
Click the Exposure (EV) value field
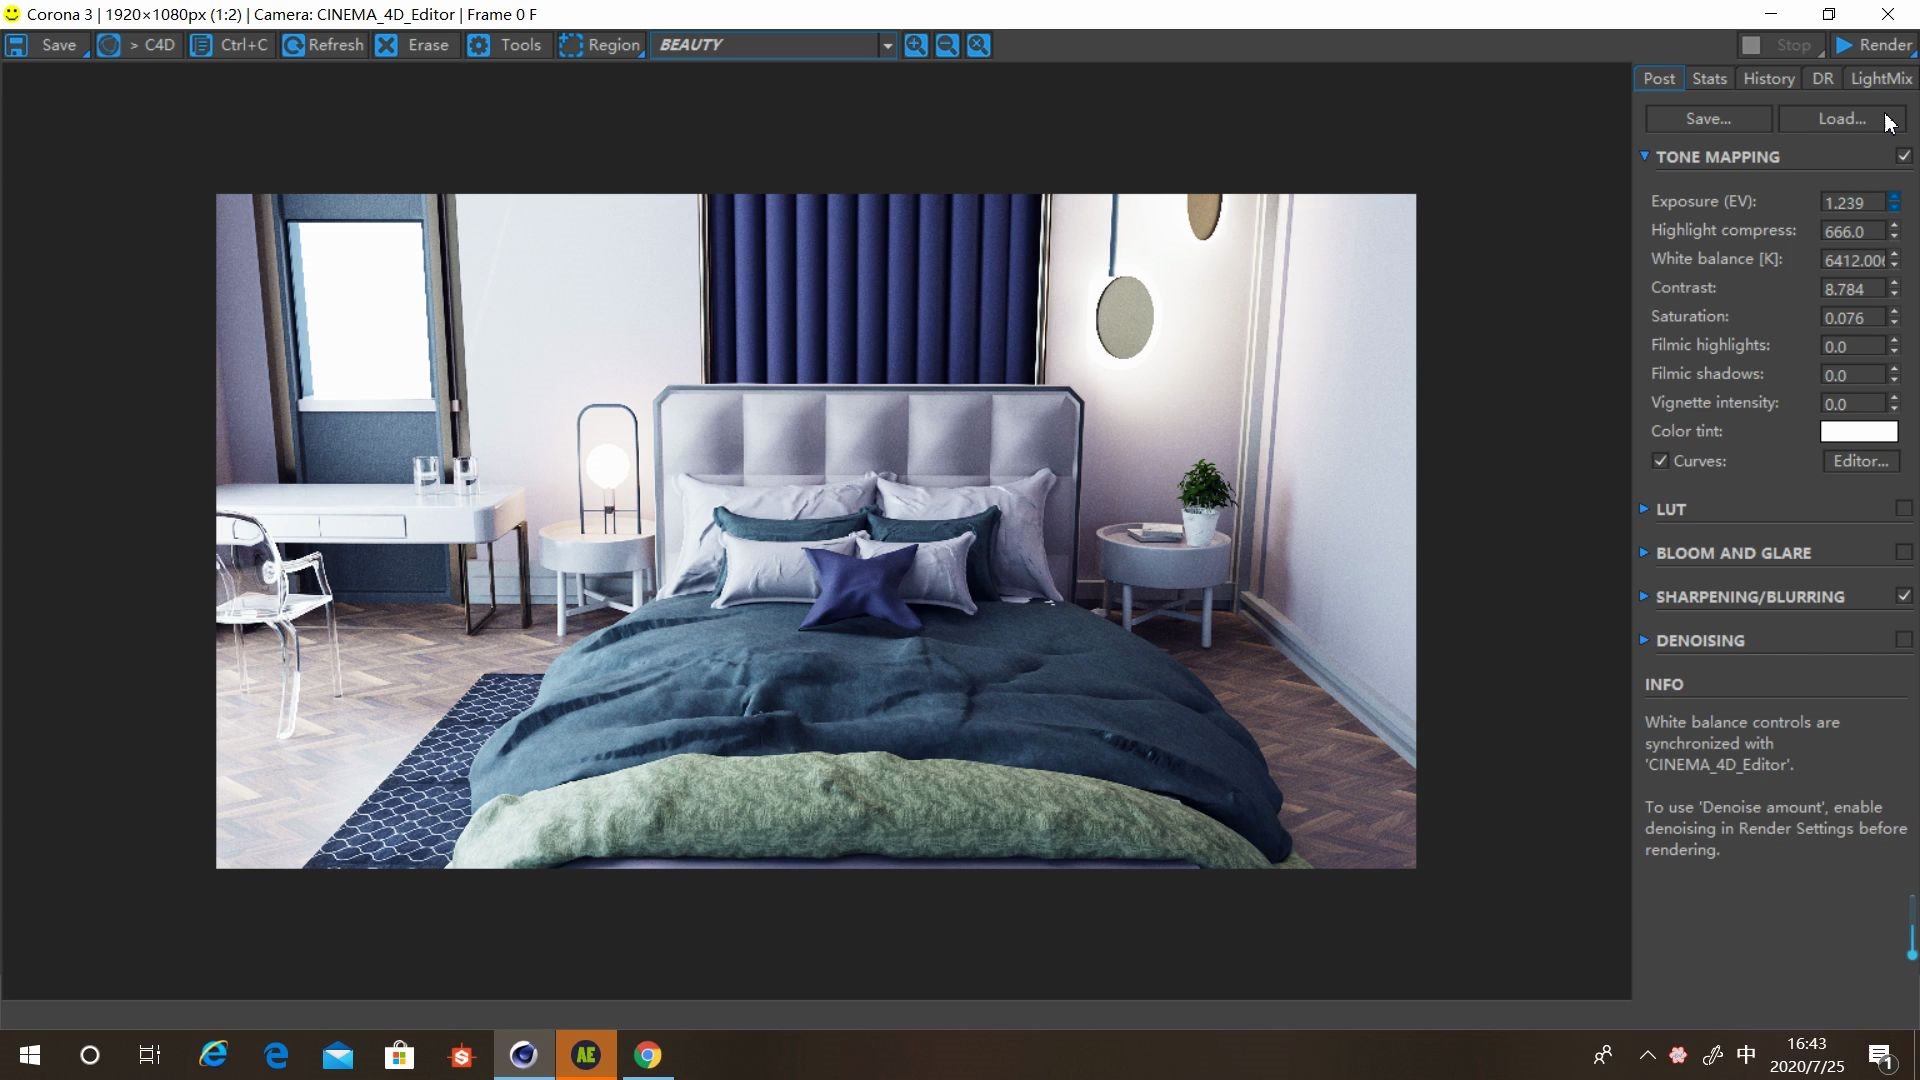(x=1851, y=202)
